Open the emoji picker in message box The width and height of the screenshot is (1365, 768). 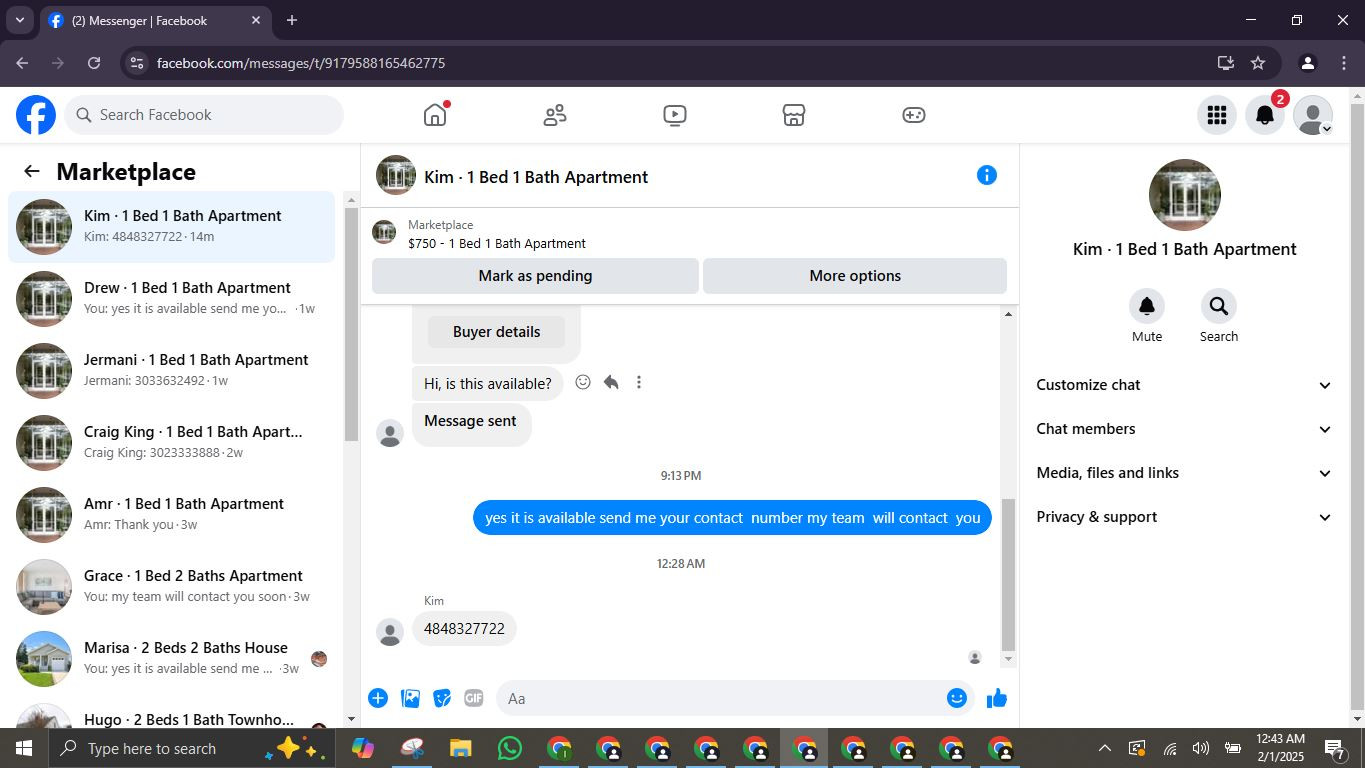tap(957, 698)
